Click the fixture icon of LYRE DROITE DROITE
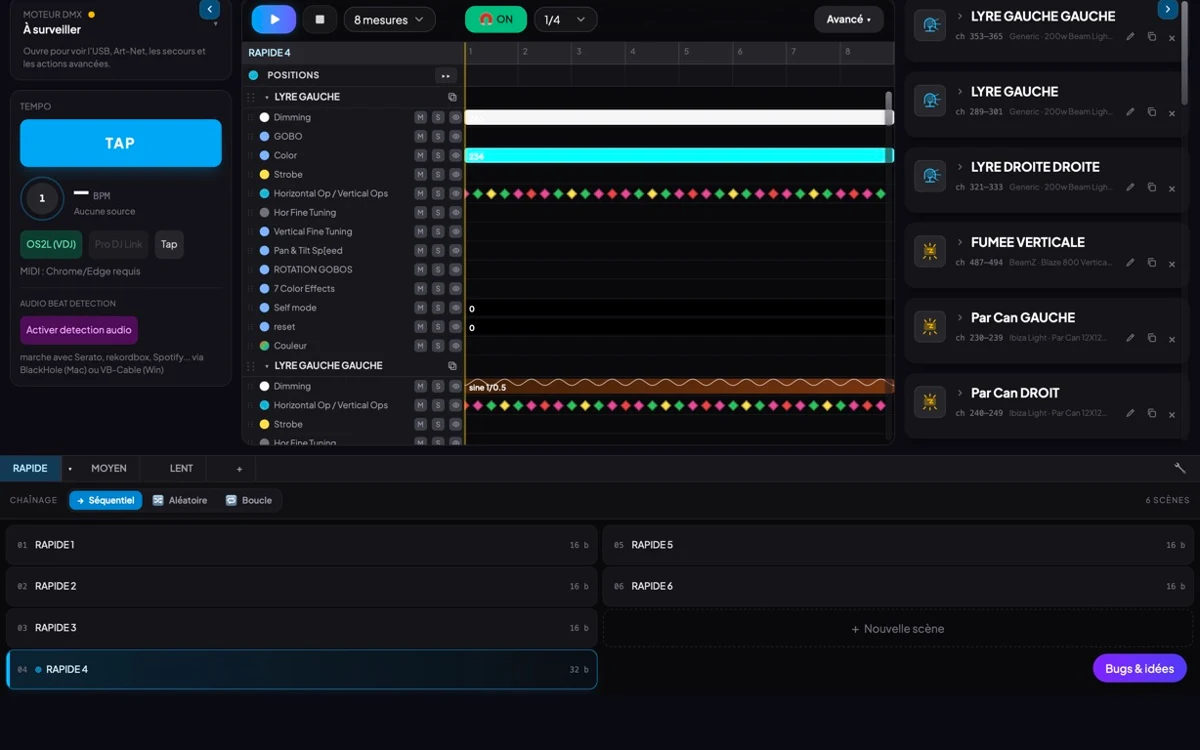The height and width of the screenshot is (750, 1200). pos(930,176)
